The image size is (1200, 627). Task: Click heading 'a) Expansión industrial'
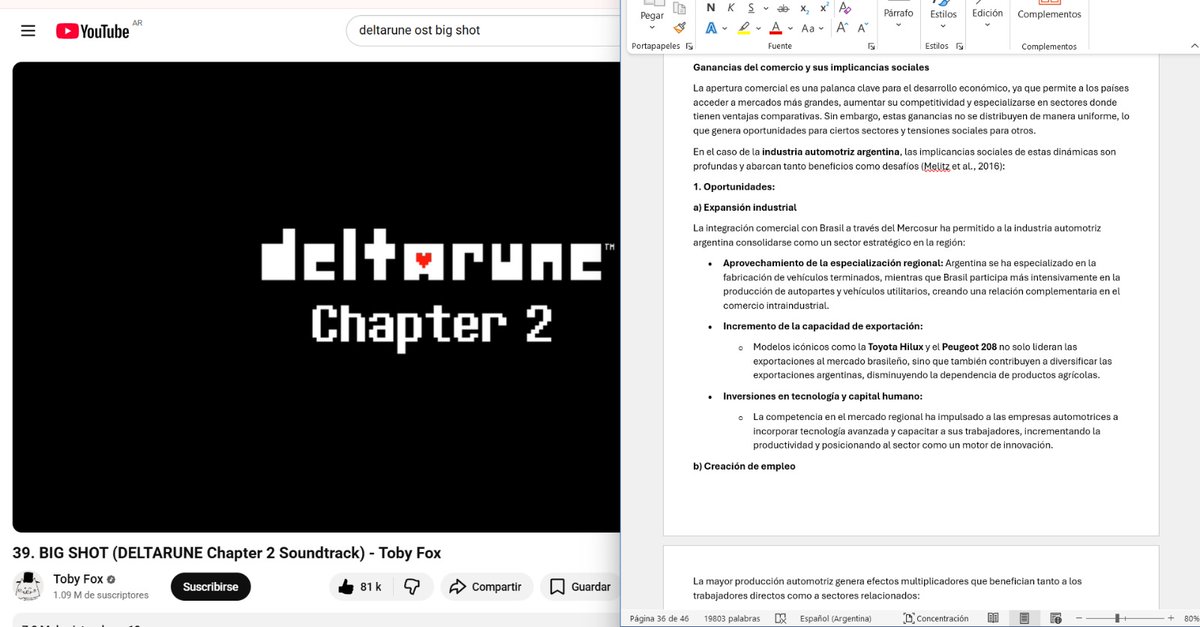point(744,207)
